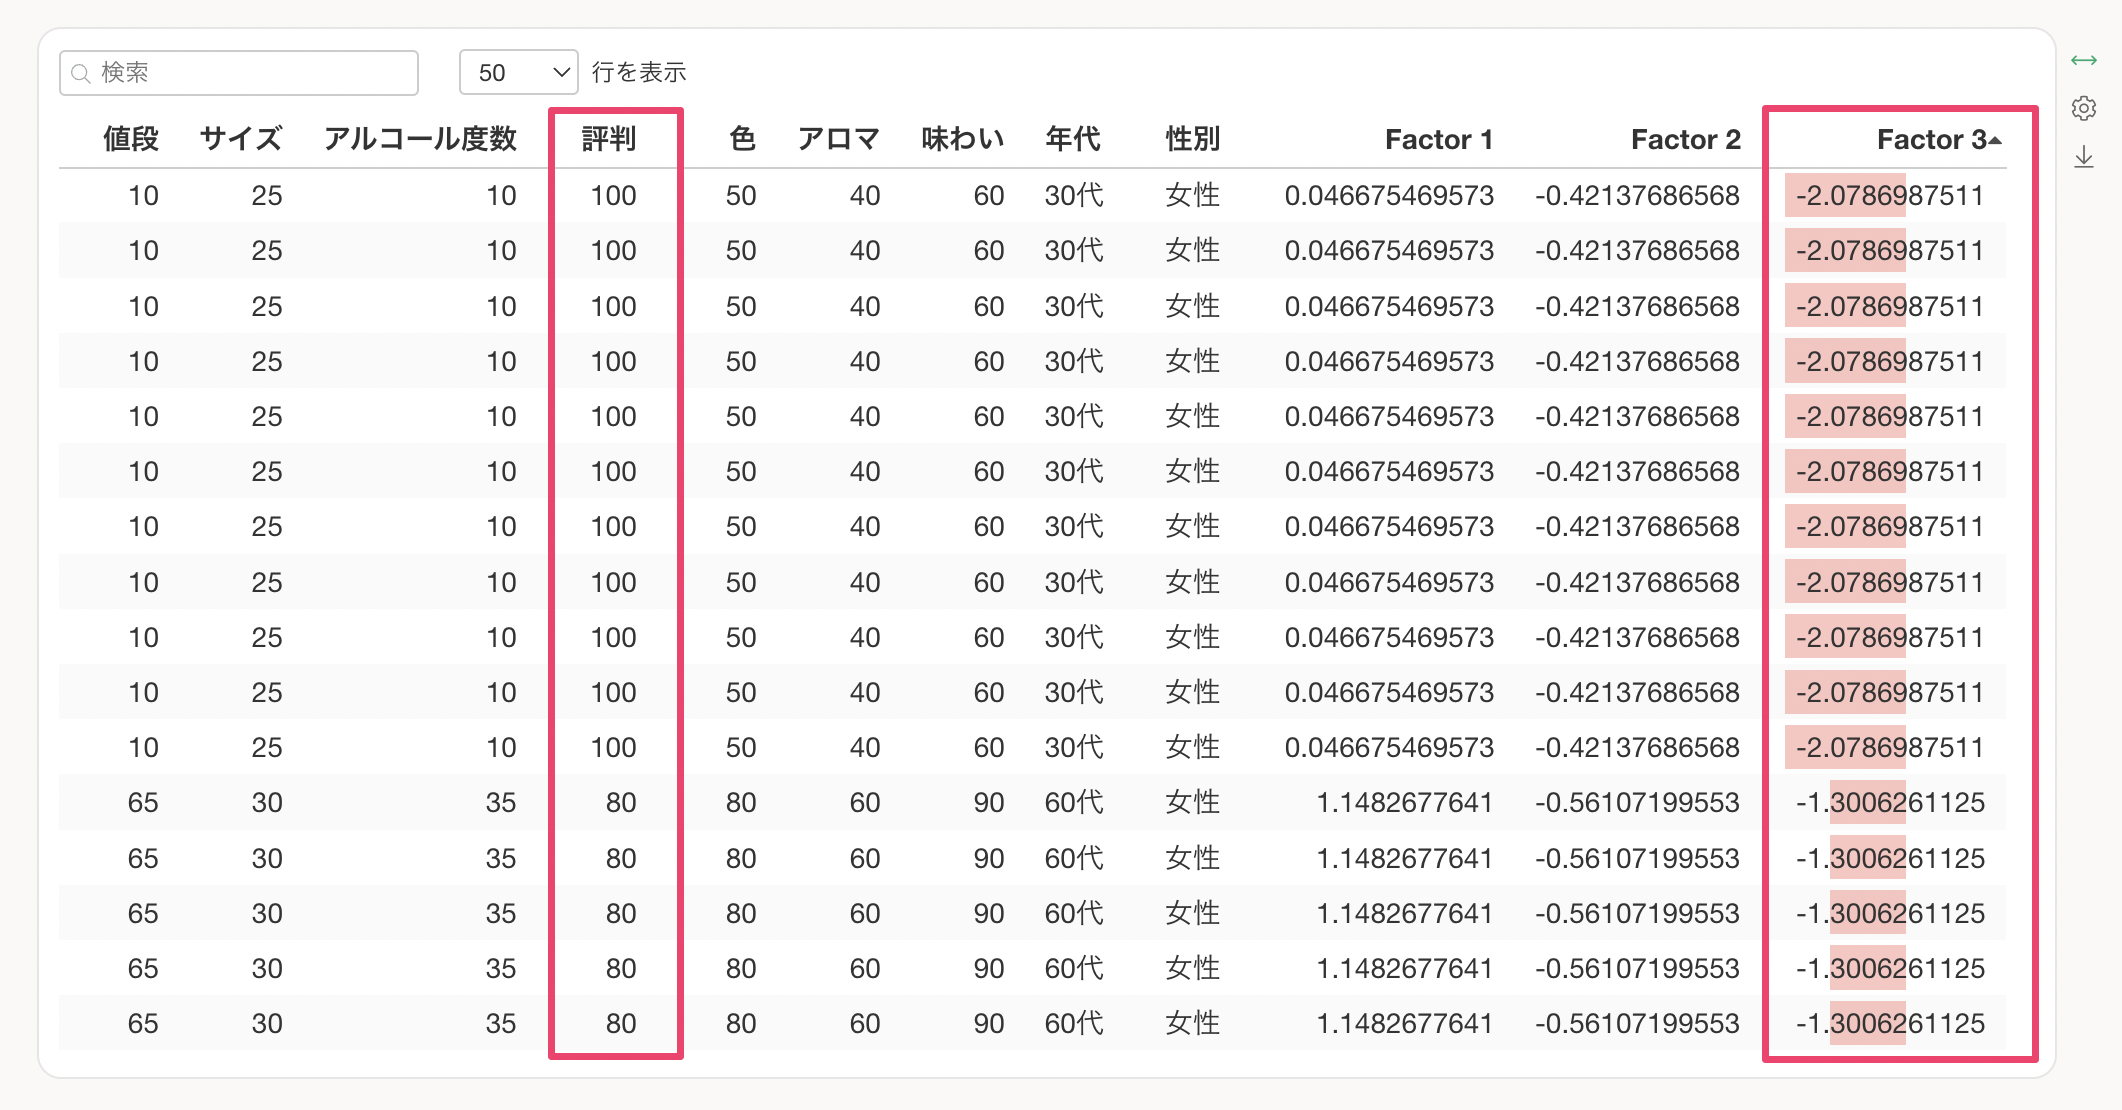This screenshot has height=1110, width=2122.
Task: Sort by the サイズ column header
Action: coord(241,139)
